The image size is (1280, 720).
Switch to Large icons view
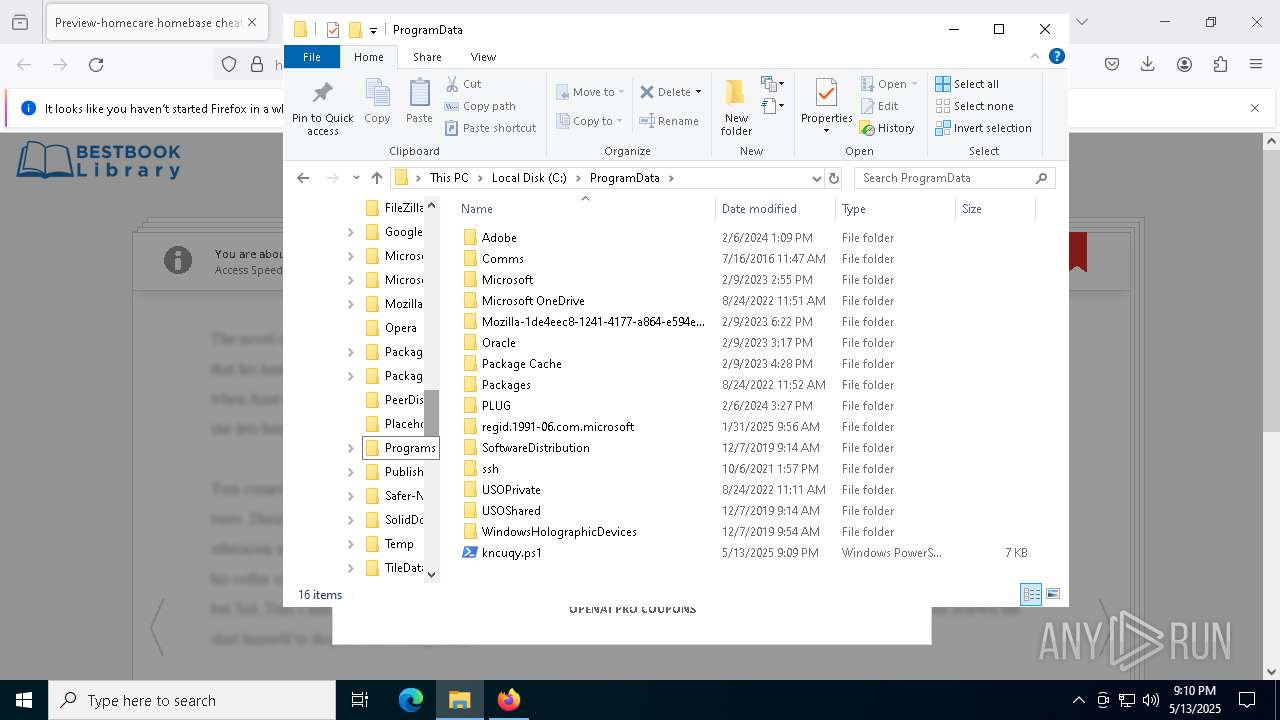pos(1052,594)
